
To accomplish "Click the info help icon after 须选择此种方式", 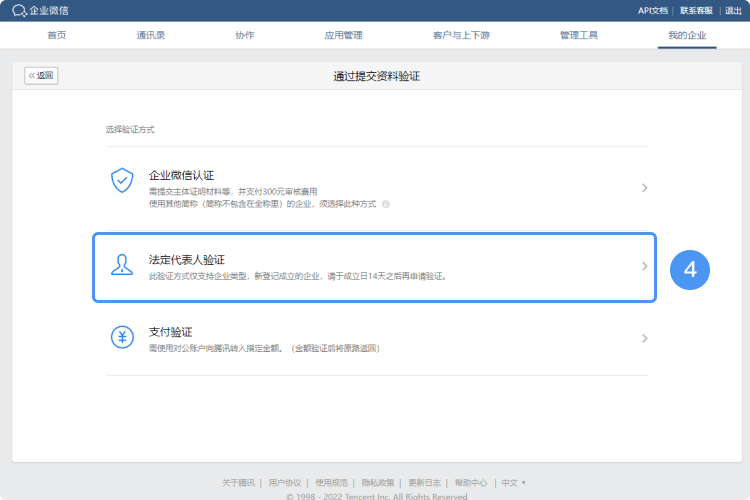I will point(386,203).
